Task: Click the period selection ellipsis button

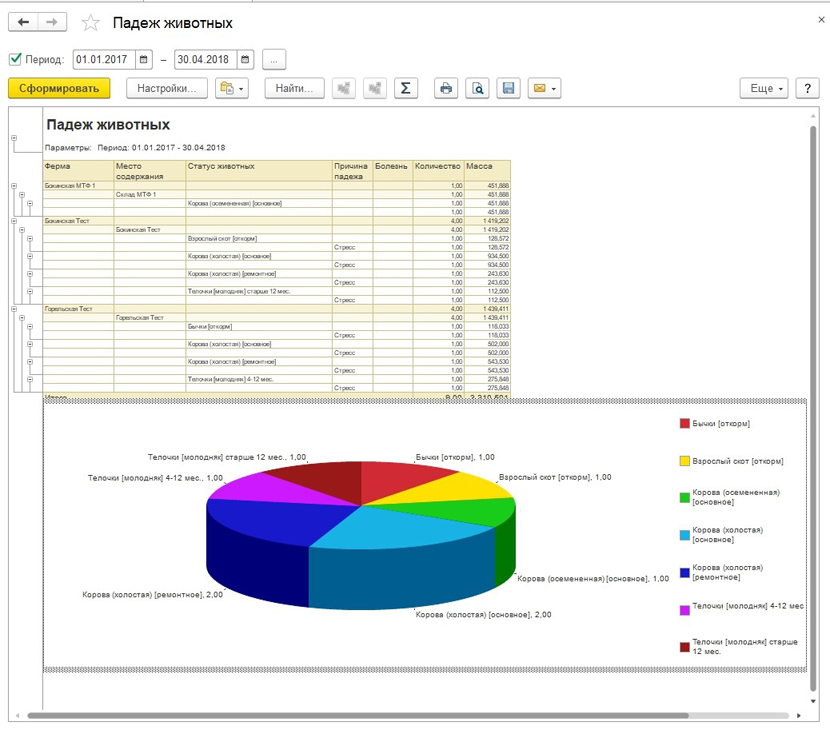Action: [x=275, y=59]
